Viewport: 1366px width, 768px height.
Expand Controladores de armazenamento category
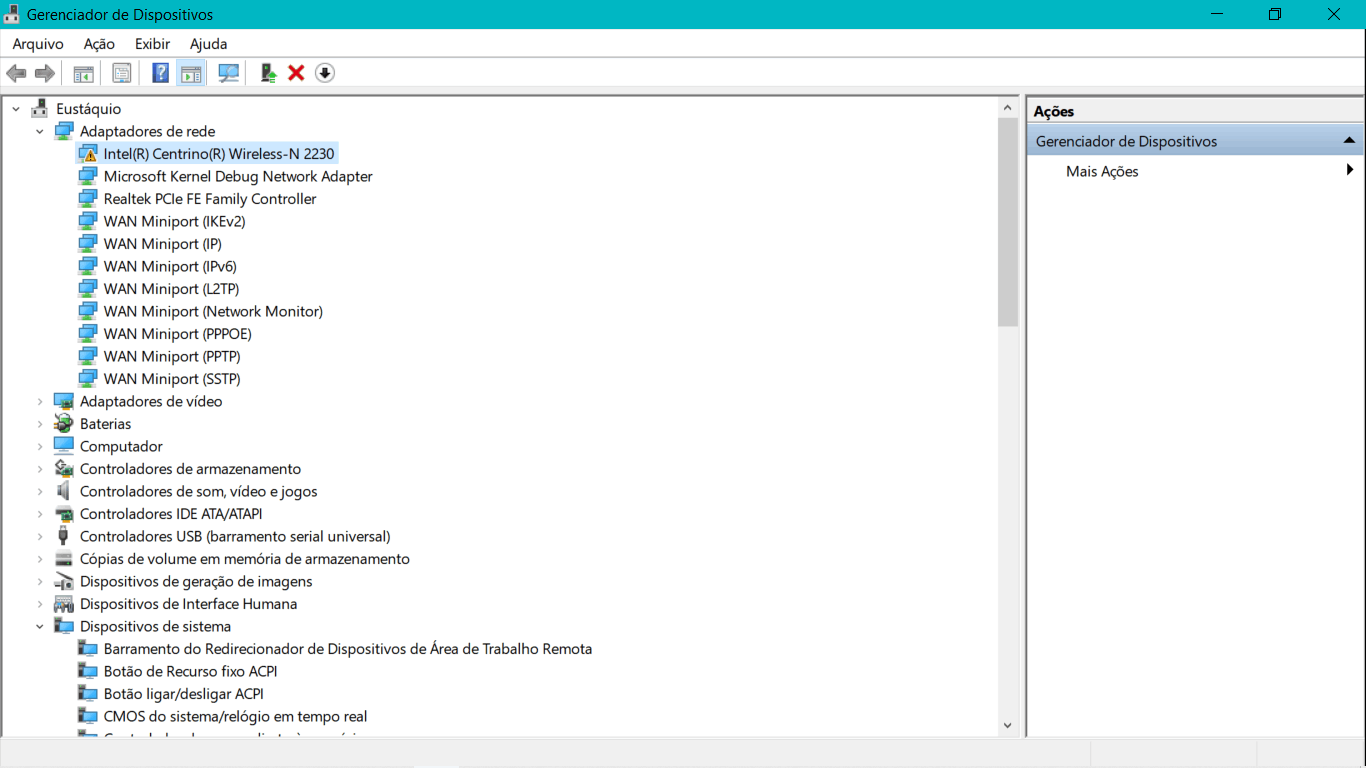(x=40, y=469)
